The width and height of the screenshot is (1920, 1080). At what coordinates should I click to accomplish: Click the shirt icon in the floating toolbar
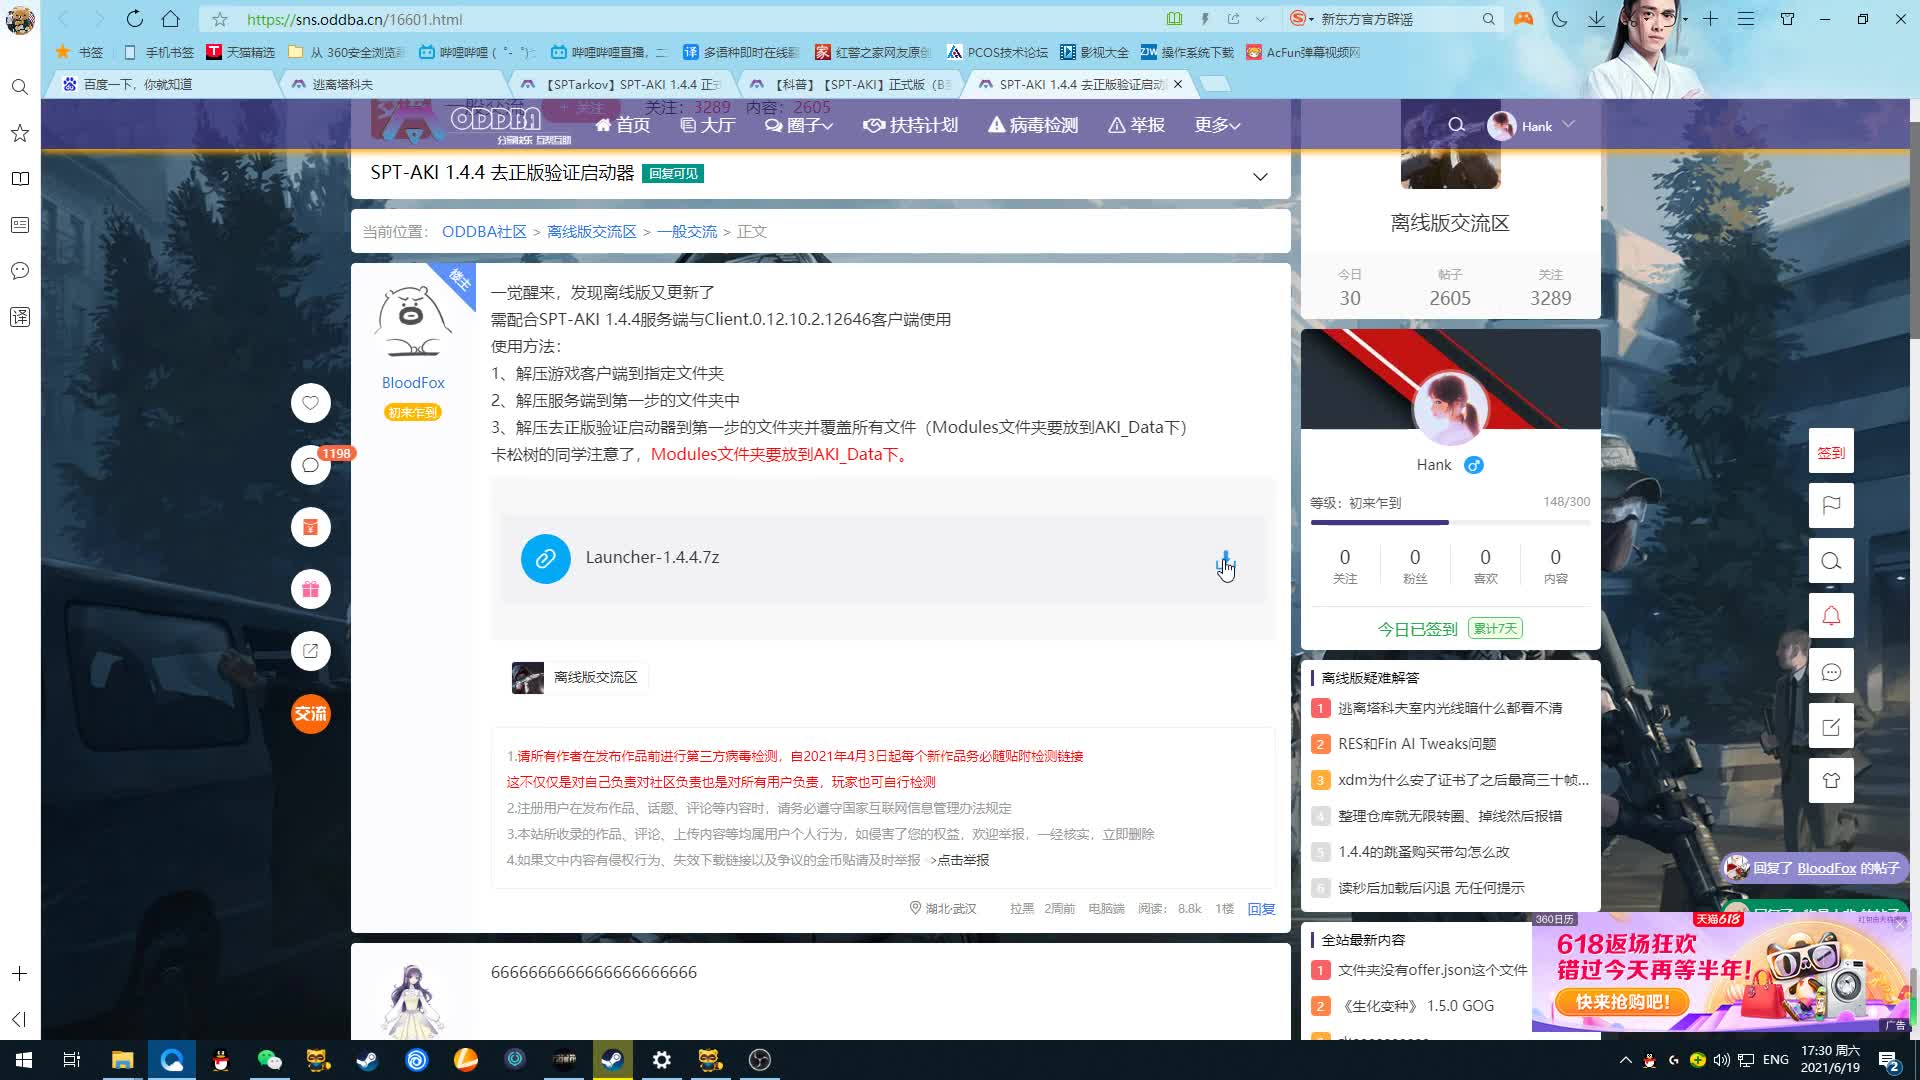pyautogui.click(x=1831, y=781)
